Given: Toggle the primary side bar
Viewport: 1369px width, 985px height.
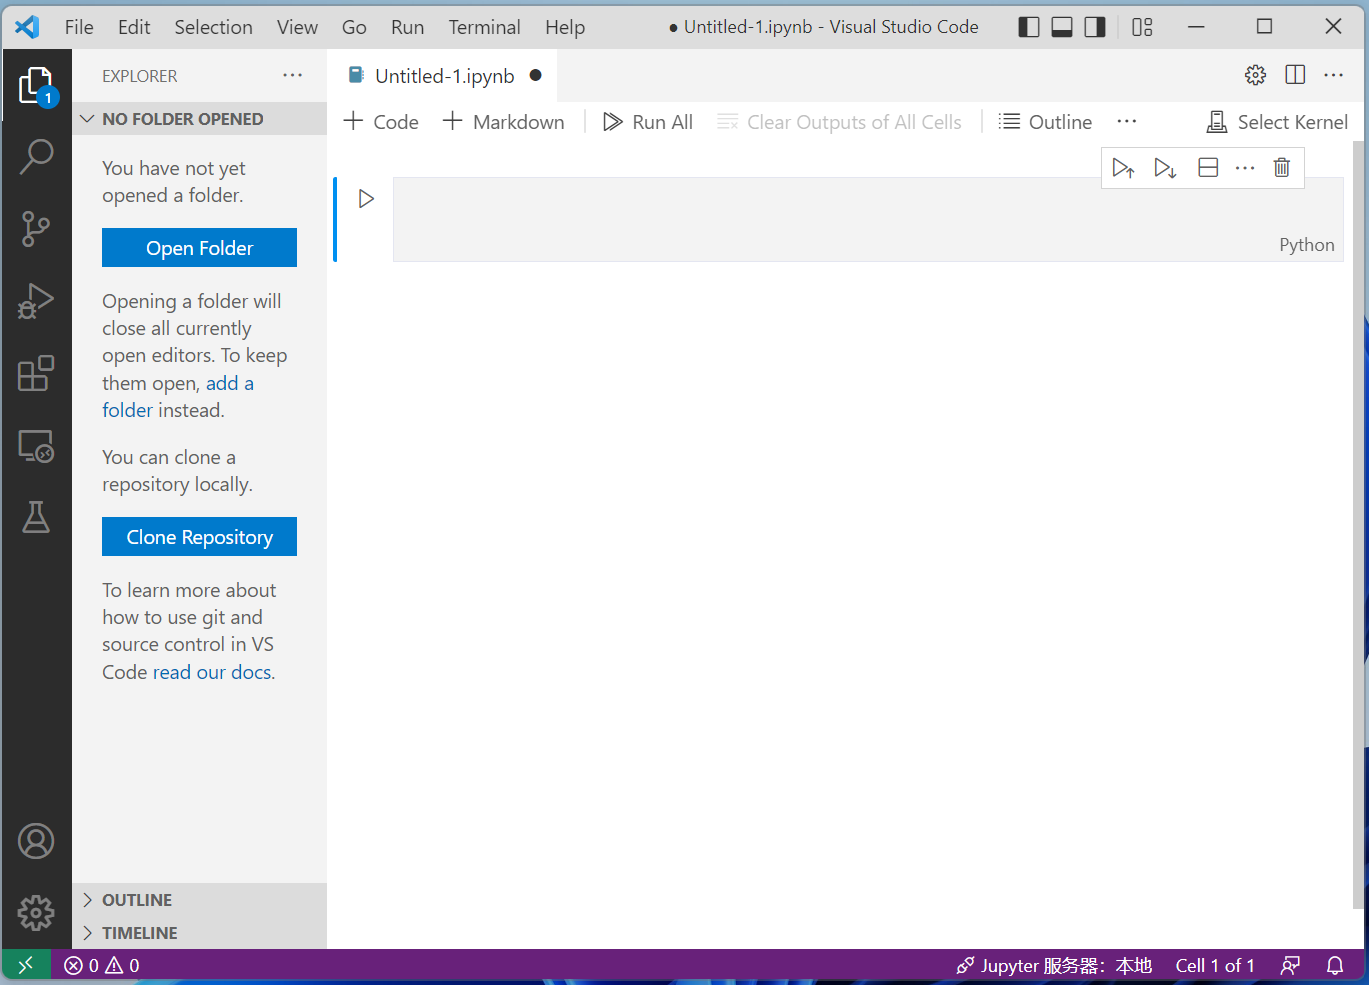Looking at the screenshot, I should 1029,27.
